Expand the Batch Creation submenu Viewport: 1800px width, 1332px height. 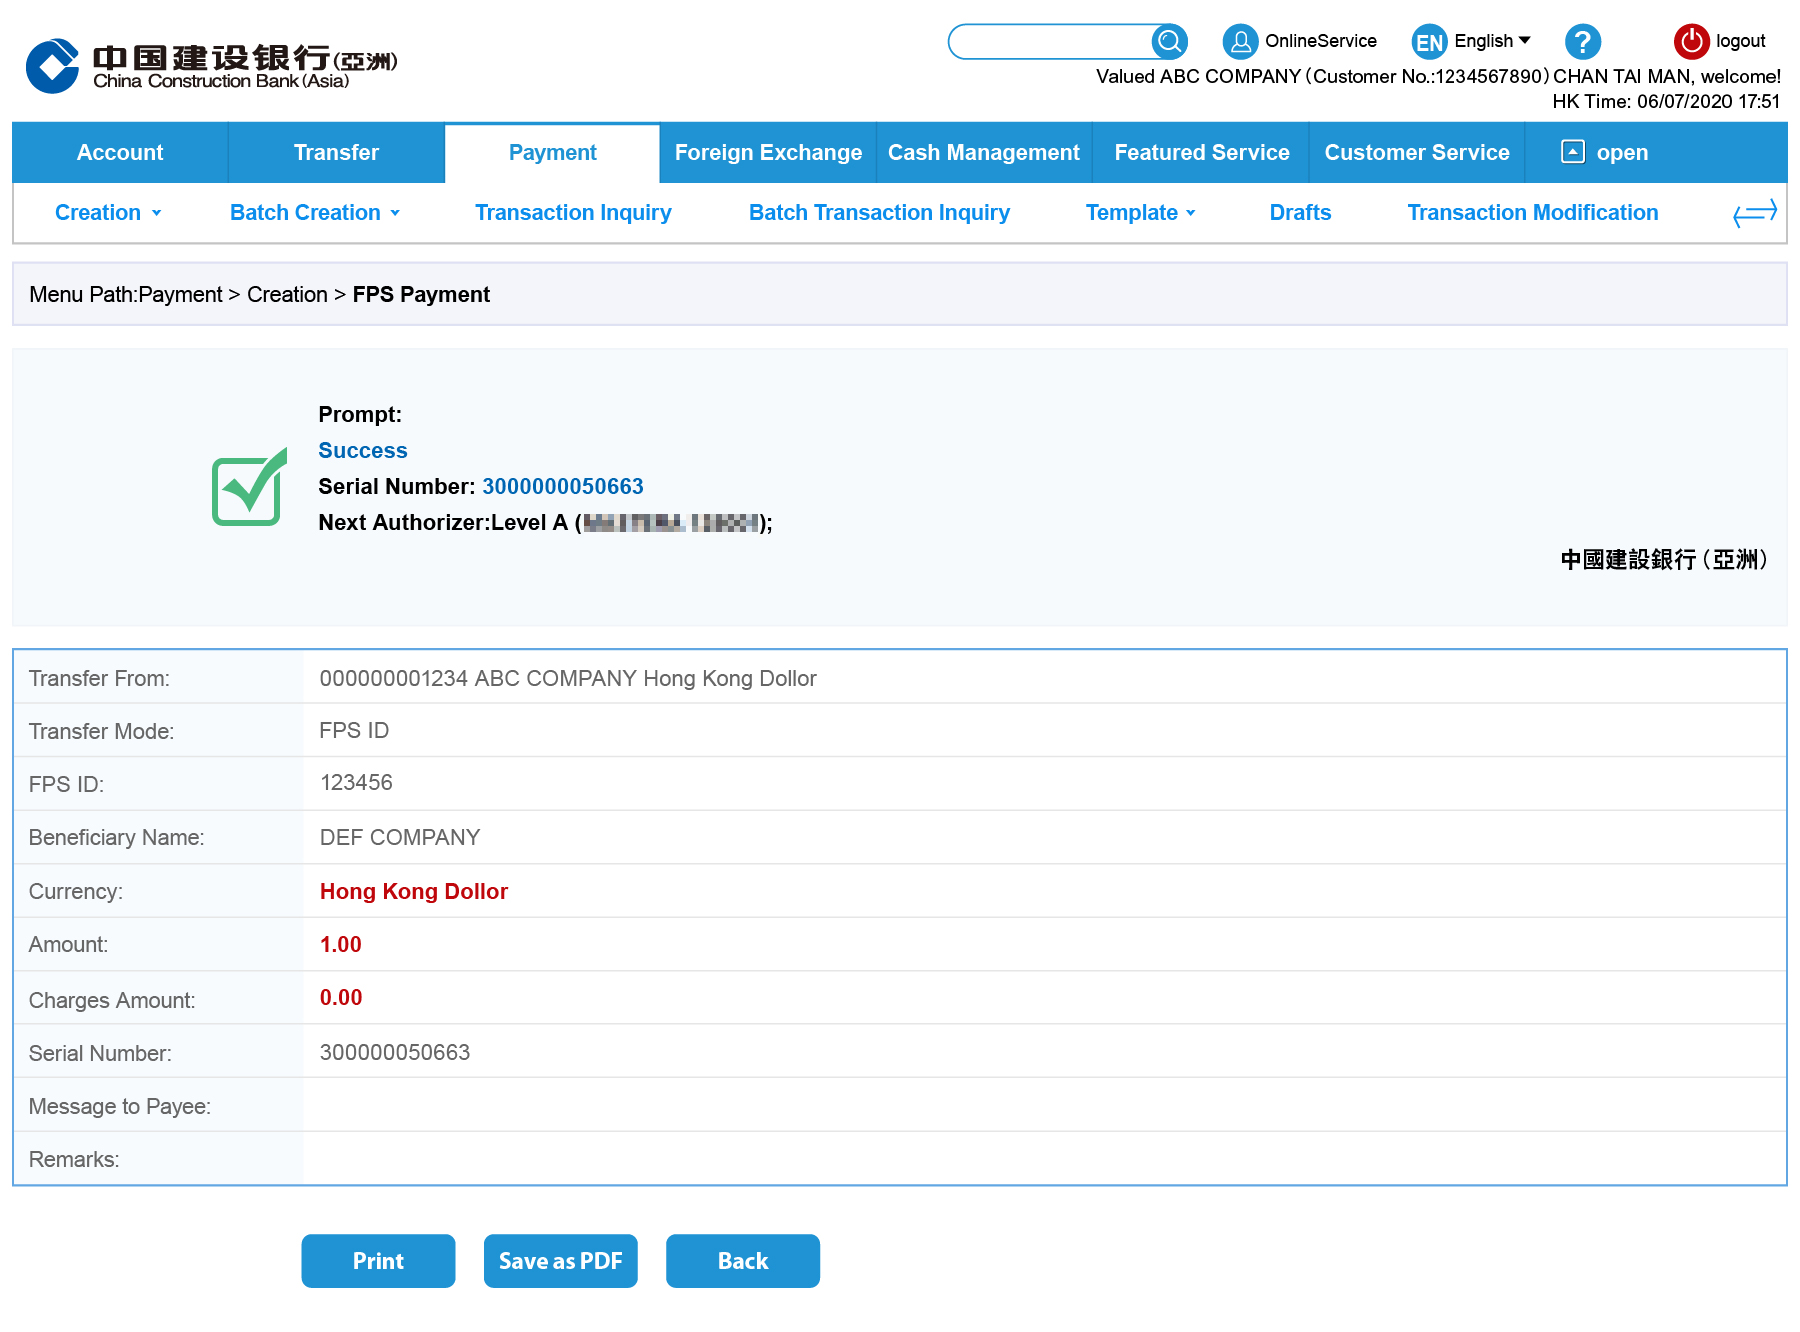(315, 212)
